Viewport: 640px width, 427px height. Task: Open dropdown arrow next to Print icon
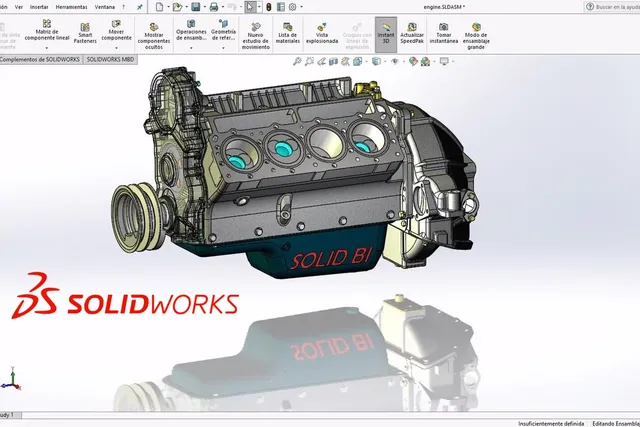coord(222,7)
